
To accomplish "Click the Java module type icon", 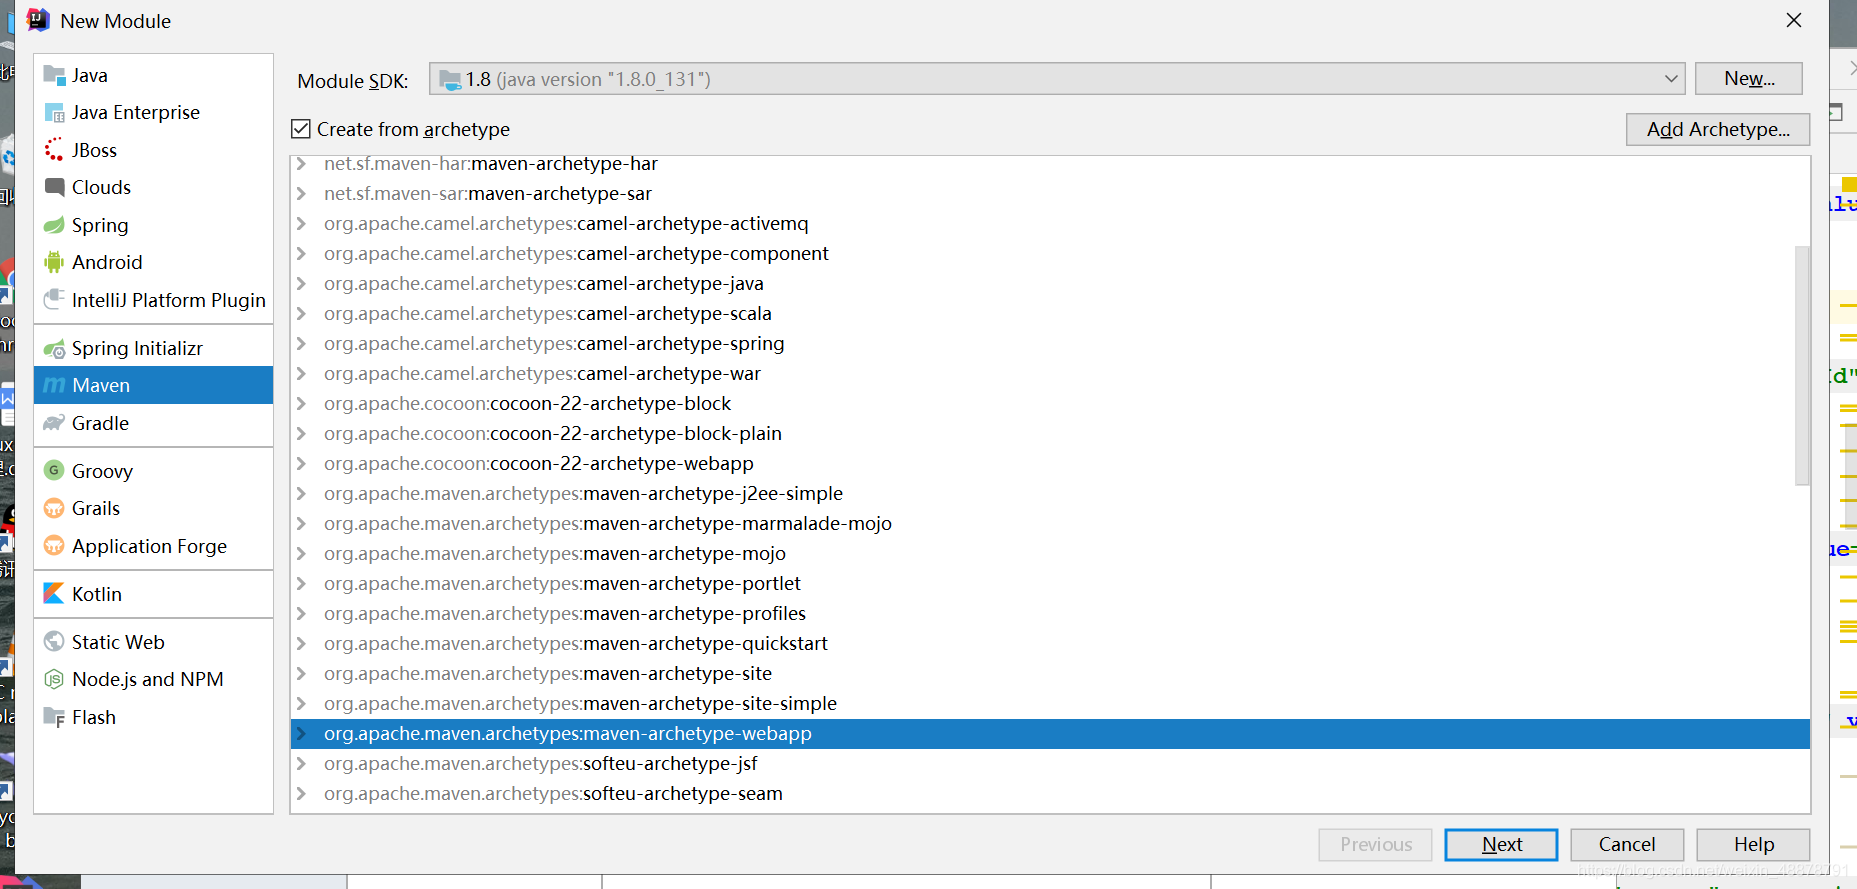I will pyautogui.click(x=54, y=75).
